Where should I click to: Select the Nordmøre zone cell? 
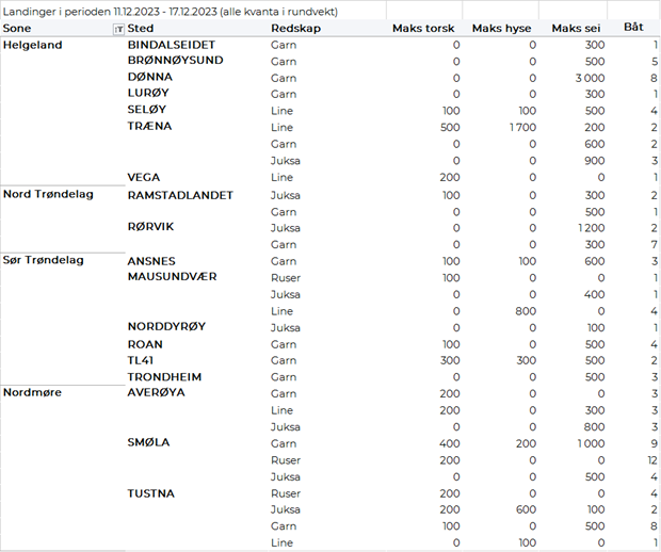33,393
